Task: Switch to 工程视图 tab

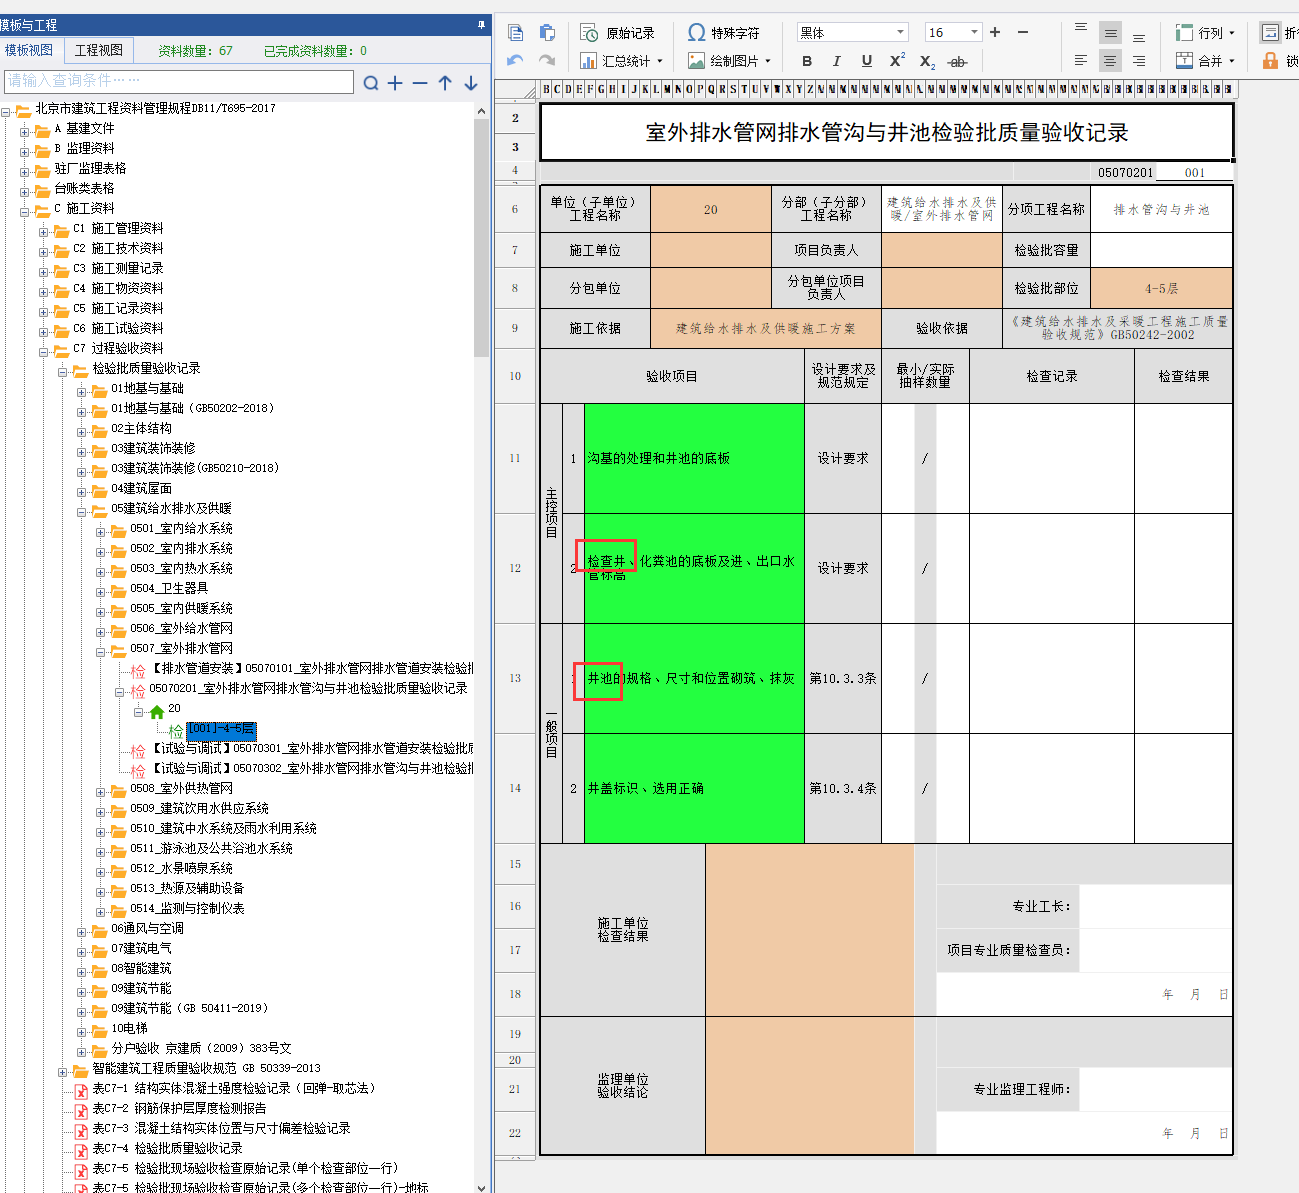Action: coord(99,50)
